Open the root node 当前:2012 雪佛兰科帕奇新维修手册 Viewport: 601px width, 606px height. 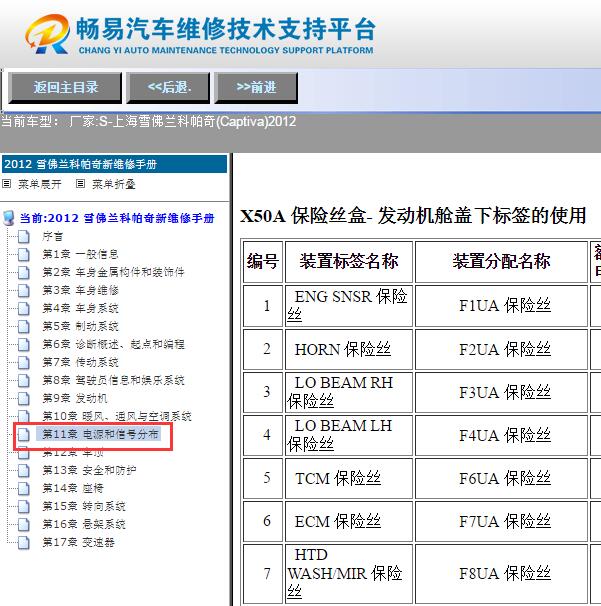[x=117, y=218]
